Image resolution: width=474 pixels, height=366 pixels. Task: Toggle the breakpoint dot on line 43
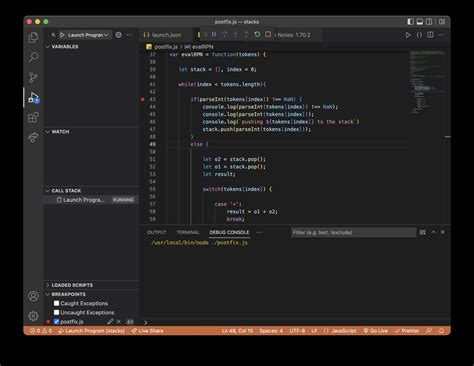pyautogui.click(x=143, y=99)
